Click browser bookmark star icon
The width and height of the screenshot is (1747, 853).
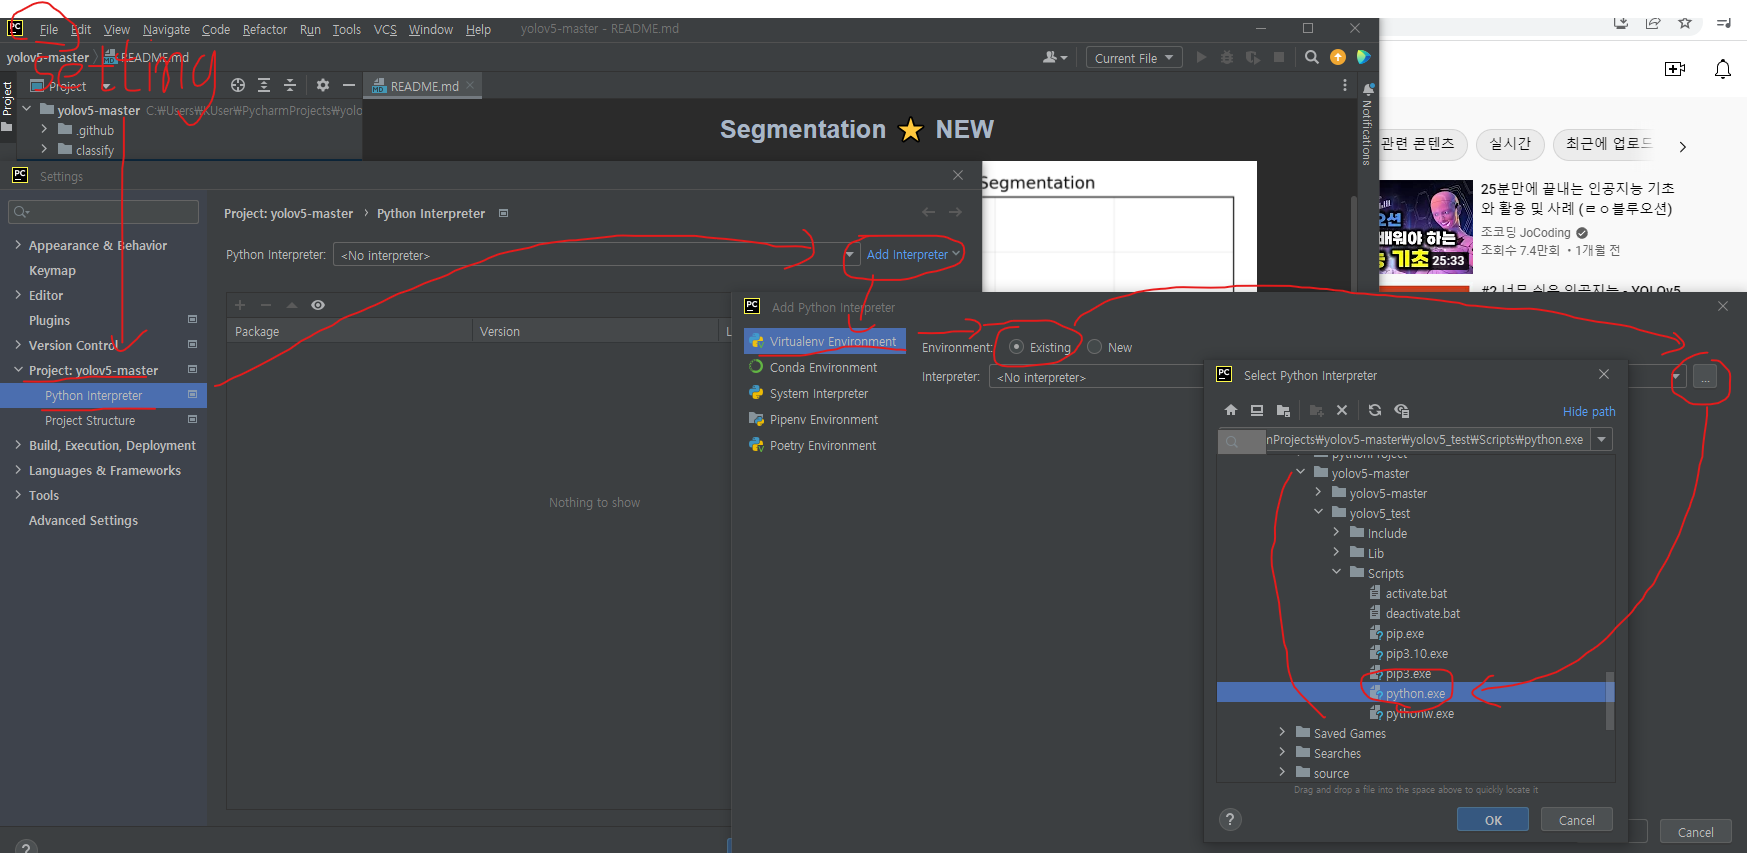(1685, 23)
